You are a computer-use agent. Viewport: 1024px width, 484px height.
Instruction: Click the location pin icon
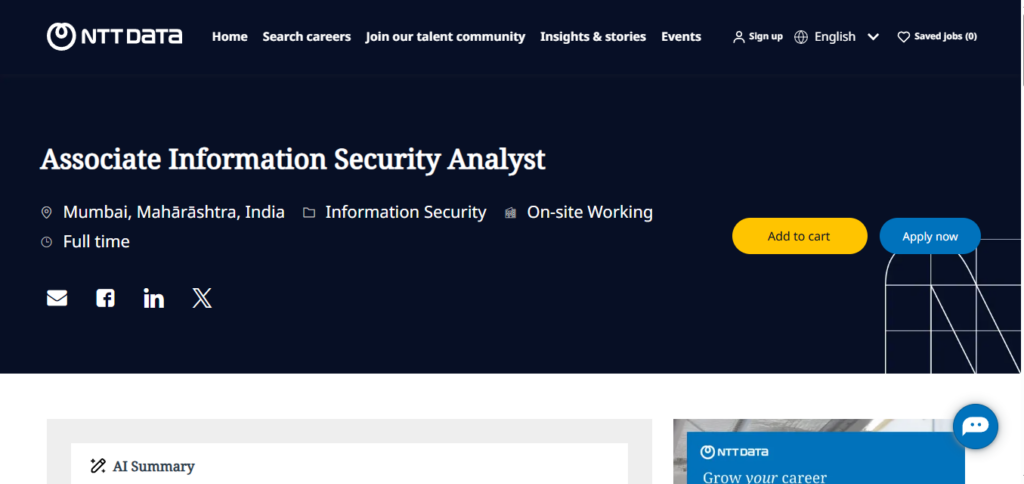tap(46, 212)
